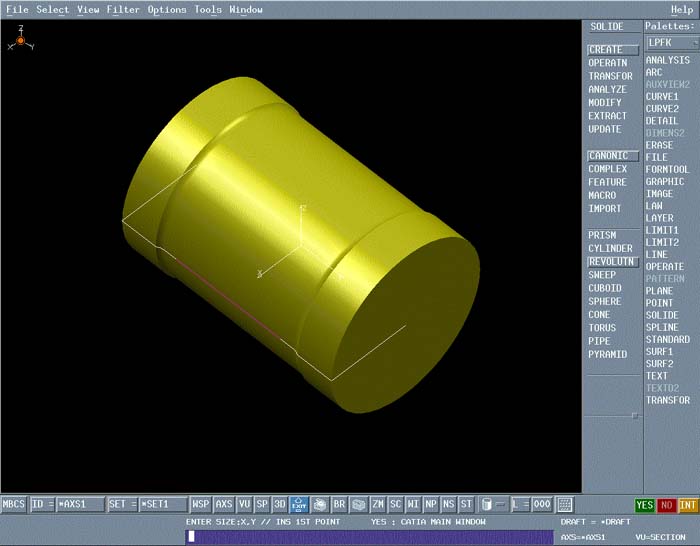This screenshot has height=546, width=700.
Task: Select the CYLINDER solid option
Action: point(610,248)
